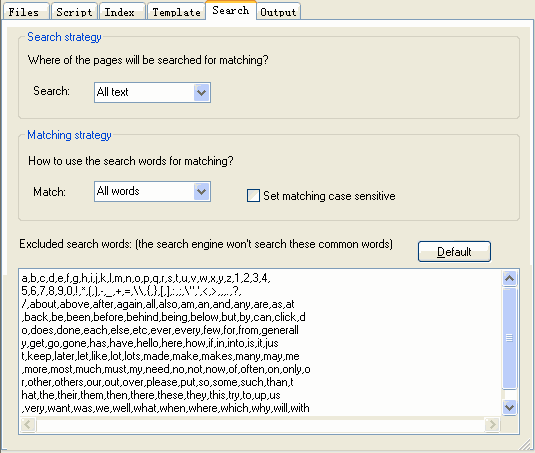Click the scroll up arrow of excluded words list
The width and height of the screenshot is (535, 453).
[x=509, y=278]
